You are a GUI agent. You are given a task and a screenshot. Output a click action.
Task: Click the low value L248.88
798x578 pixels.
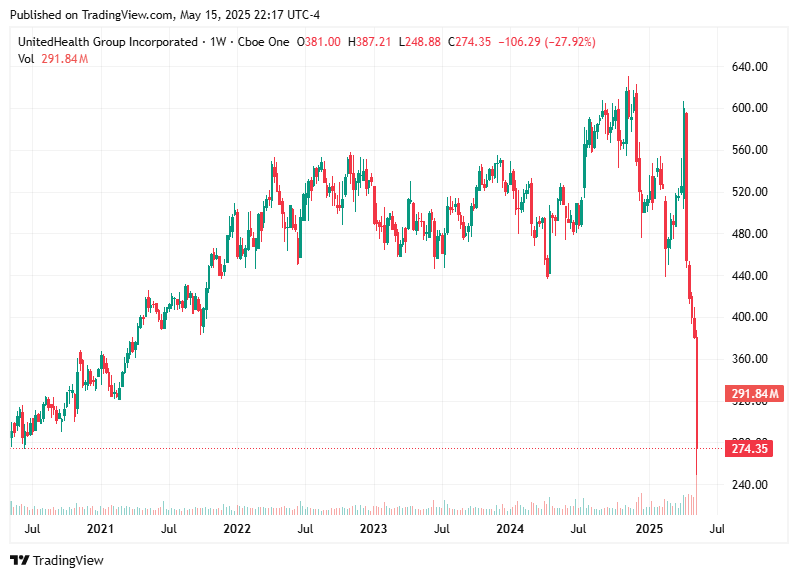click(419, 42)
